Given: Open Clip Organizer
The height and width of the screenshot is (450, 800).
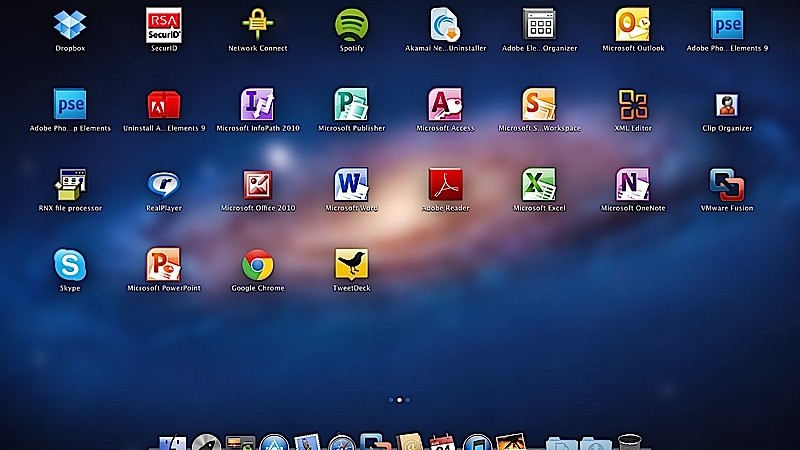Looking at the screenshot, I should pyautogui.click(x=727, y=104).
